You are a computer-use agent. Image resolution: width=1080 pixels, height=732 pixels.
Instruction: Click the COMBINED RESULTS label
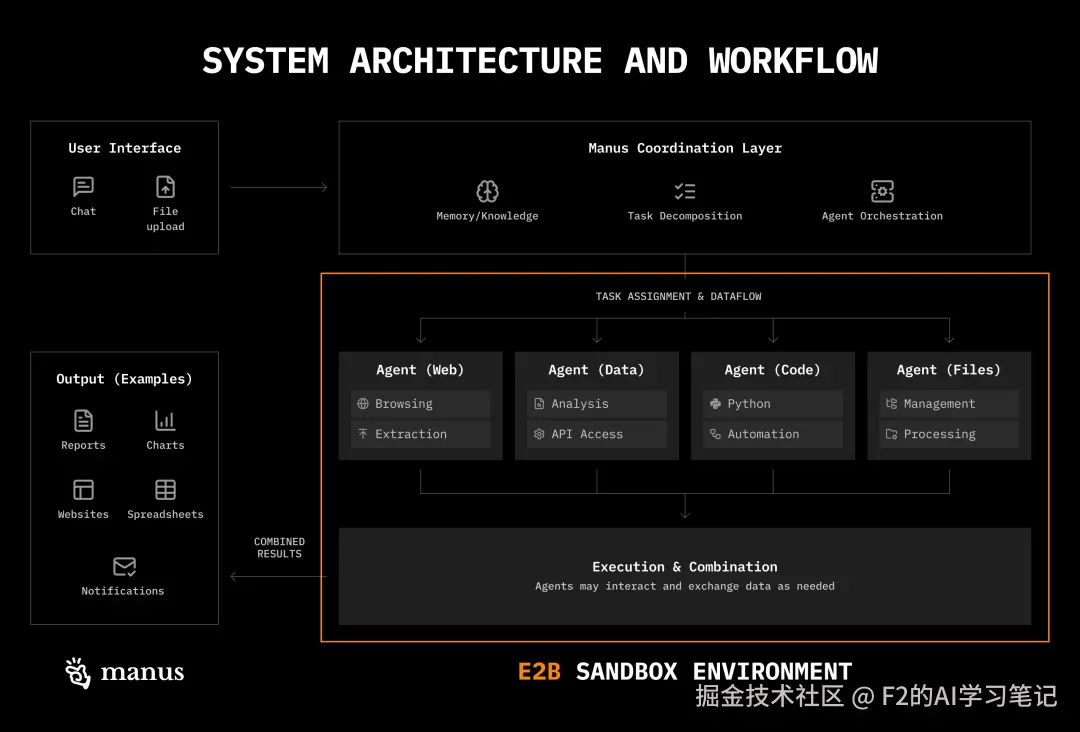(x=279, y=547)
